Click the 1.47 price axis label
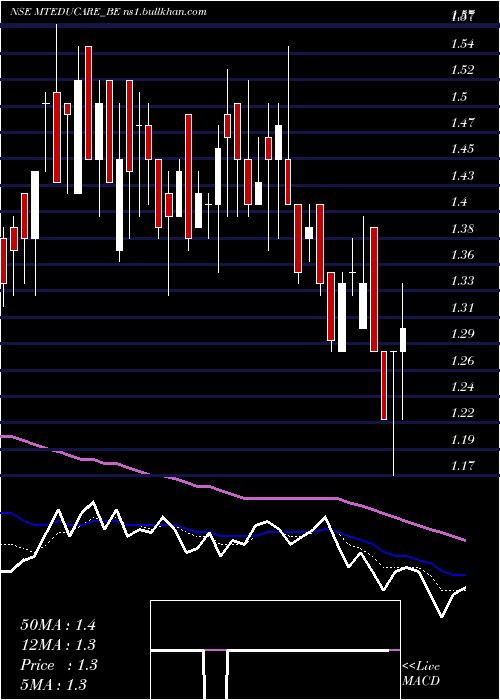The width and height of the screenshot is (500, 700). coord(462,123)
